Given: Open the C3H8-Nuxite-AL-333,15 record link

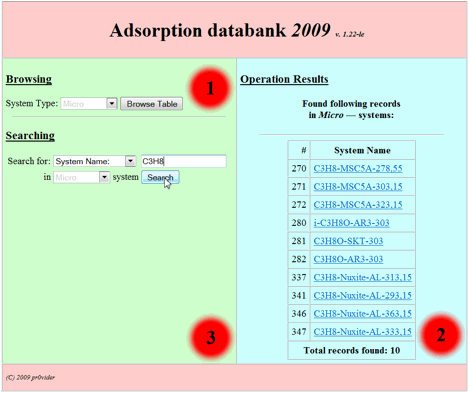Looking at the screenshot, I should (x=363, y=332).
